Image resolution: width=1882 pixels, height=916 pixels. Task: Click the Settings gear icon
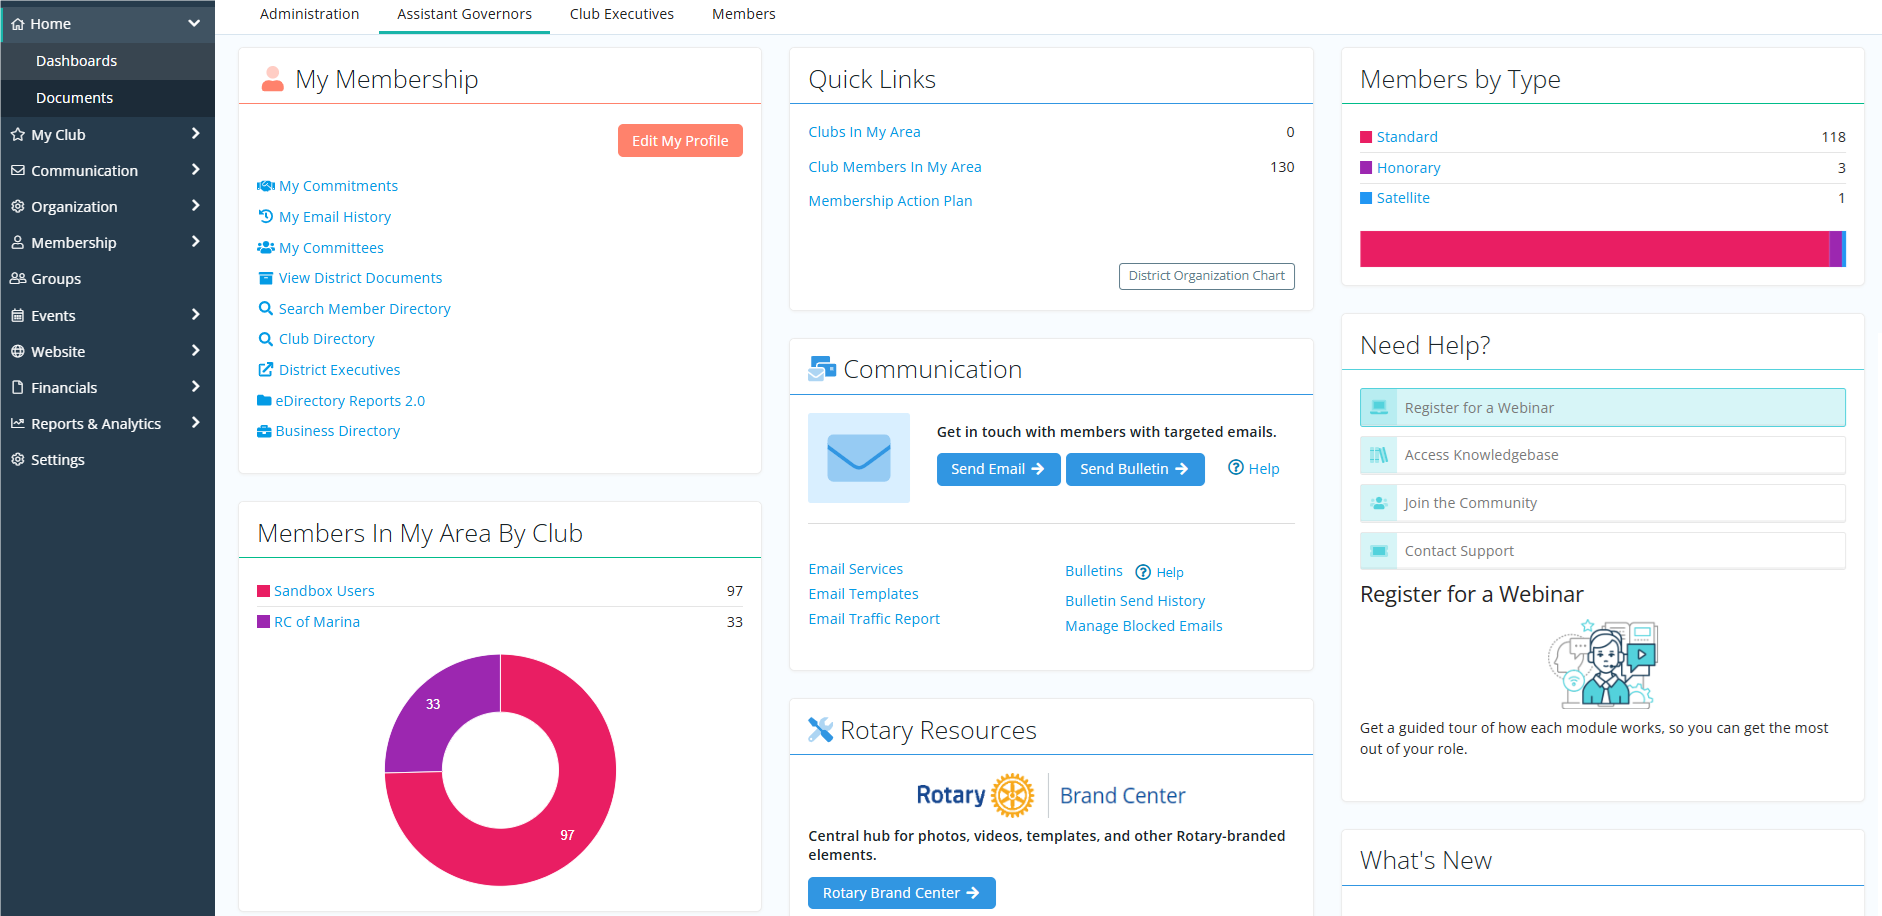(x=18, y=460)
